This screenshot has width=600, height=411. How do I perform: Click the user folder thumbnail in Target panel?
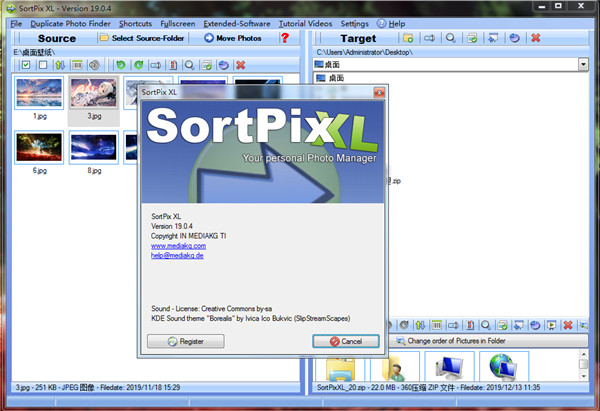[x=395, y=367]
